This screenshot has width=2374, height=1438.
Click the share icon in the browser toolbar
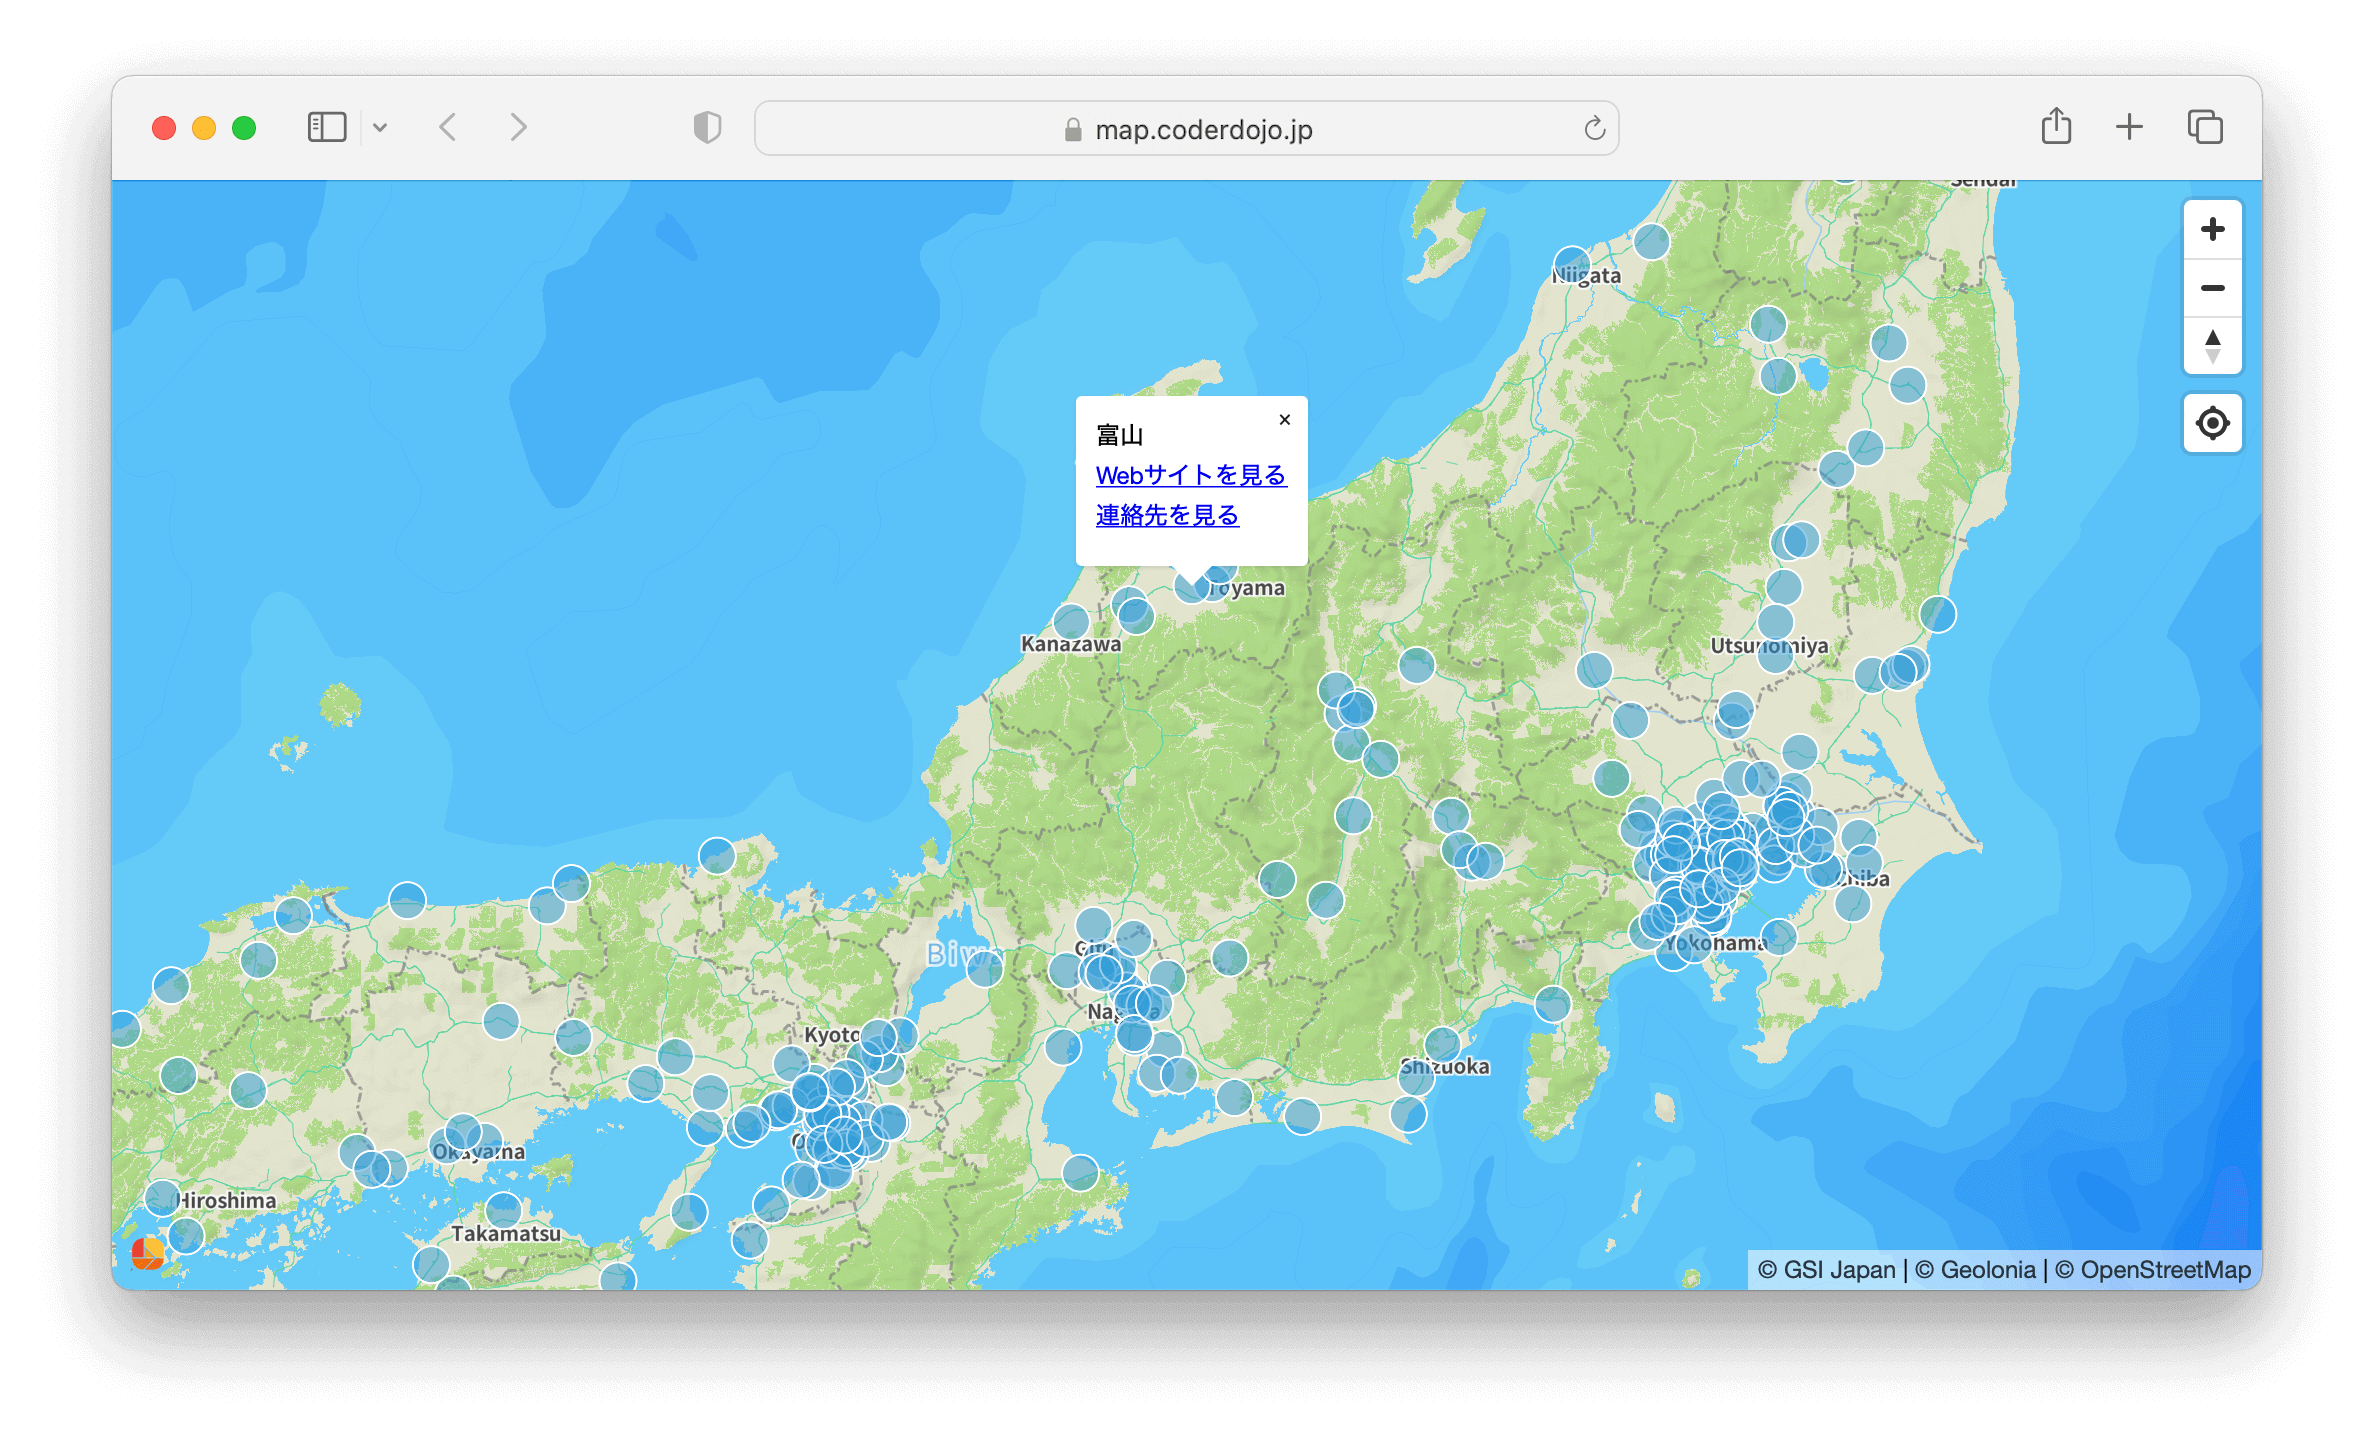[2056, 127]
